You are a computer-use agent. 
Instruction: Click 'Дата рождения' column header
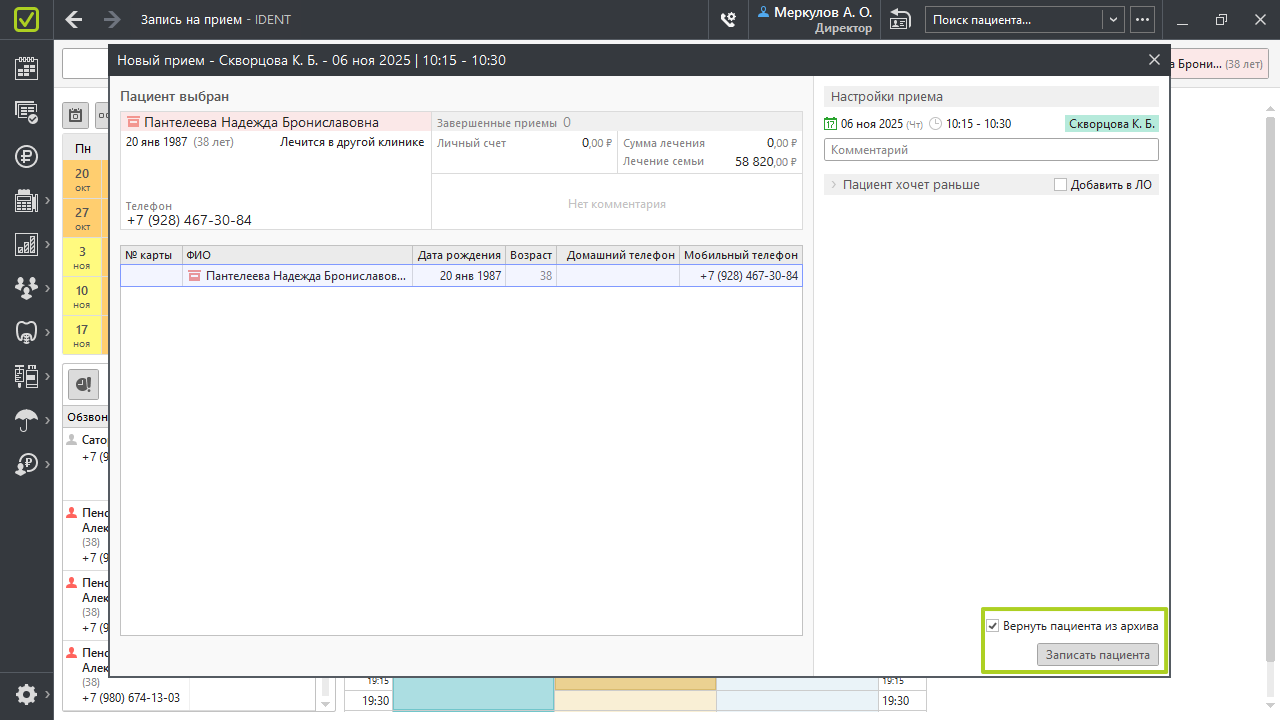click(459, 255)
